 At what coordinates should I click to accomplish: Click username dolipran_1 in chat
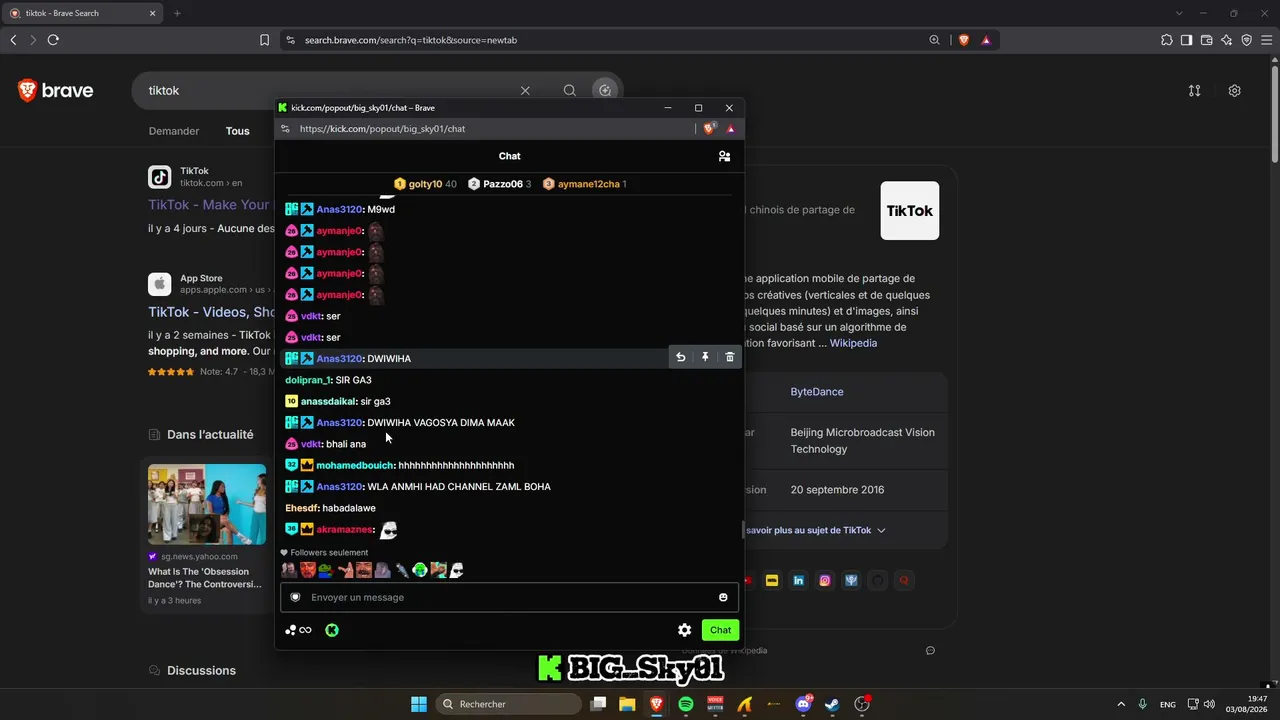point(308,380)
